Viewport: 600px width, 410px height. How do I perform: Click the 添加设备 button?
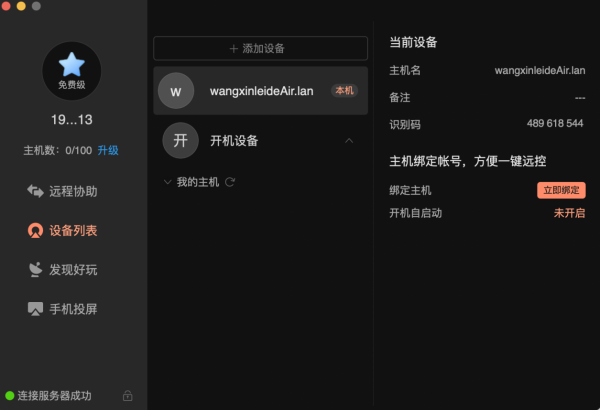(x=261, y=48)
